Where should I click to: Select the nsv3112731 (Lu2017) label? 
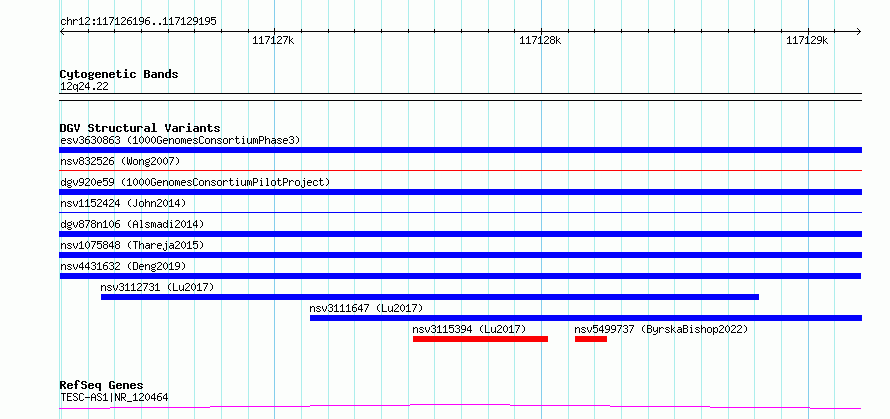(157, 287)
